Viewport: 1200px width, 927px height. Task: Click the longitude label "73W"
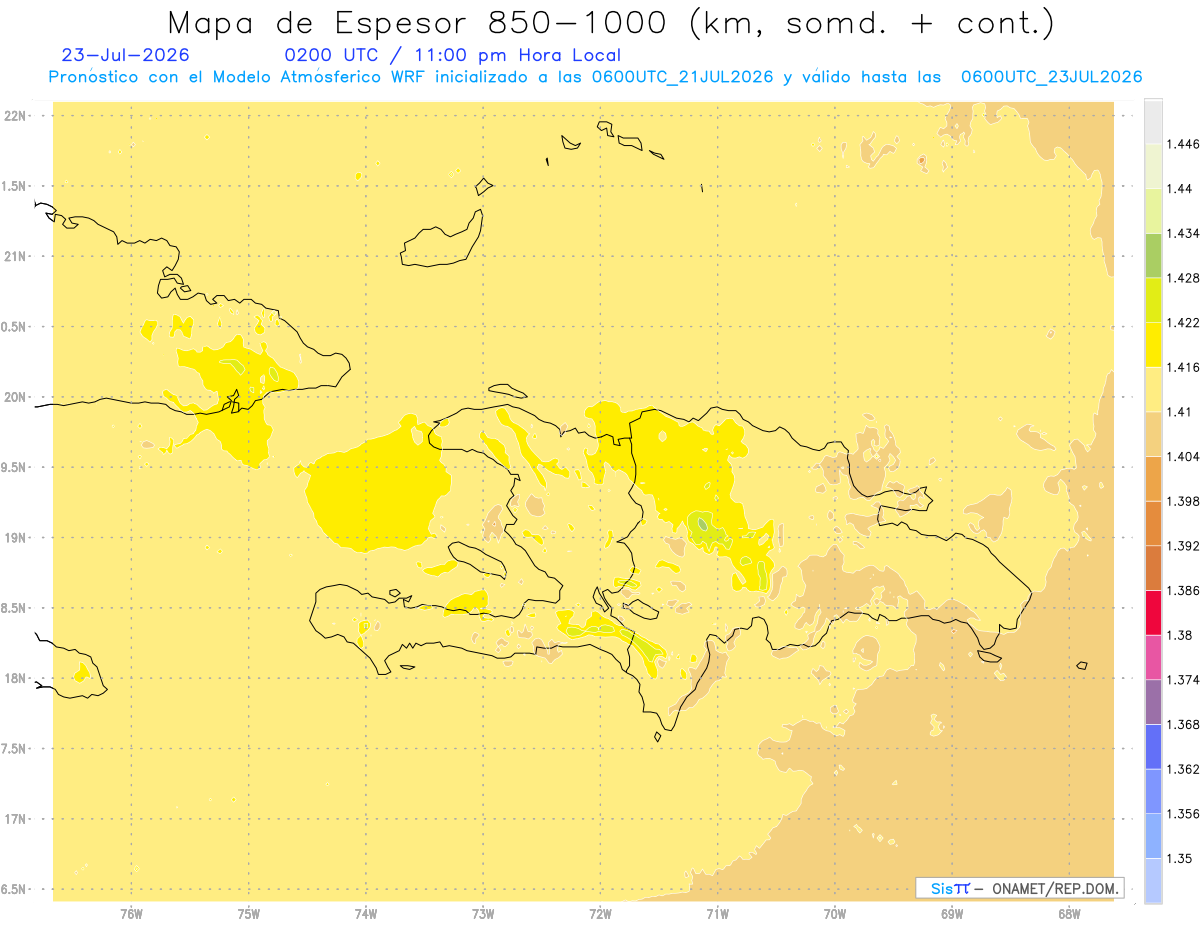click(x=483, y=914)
